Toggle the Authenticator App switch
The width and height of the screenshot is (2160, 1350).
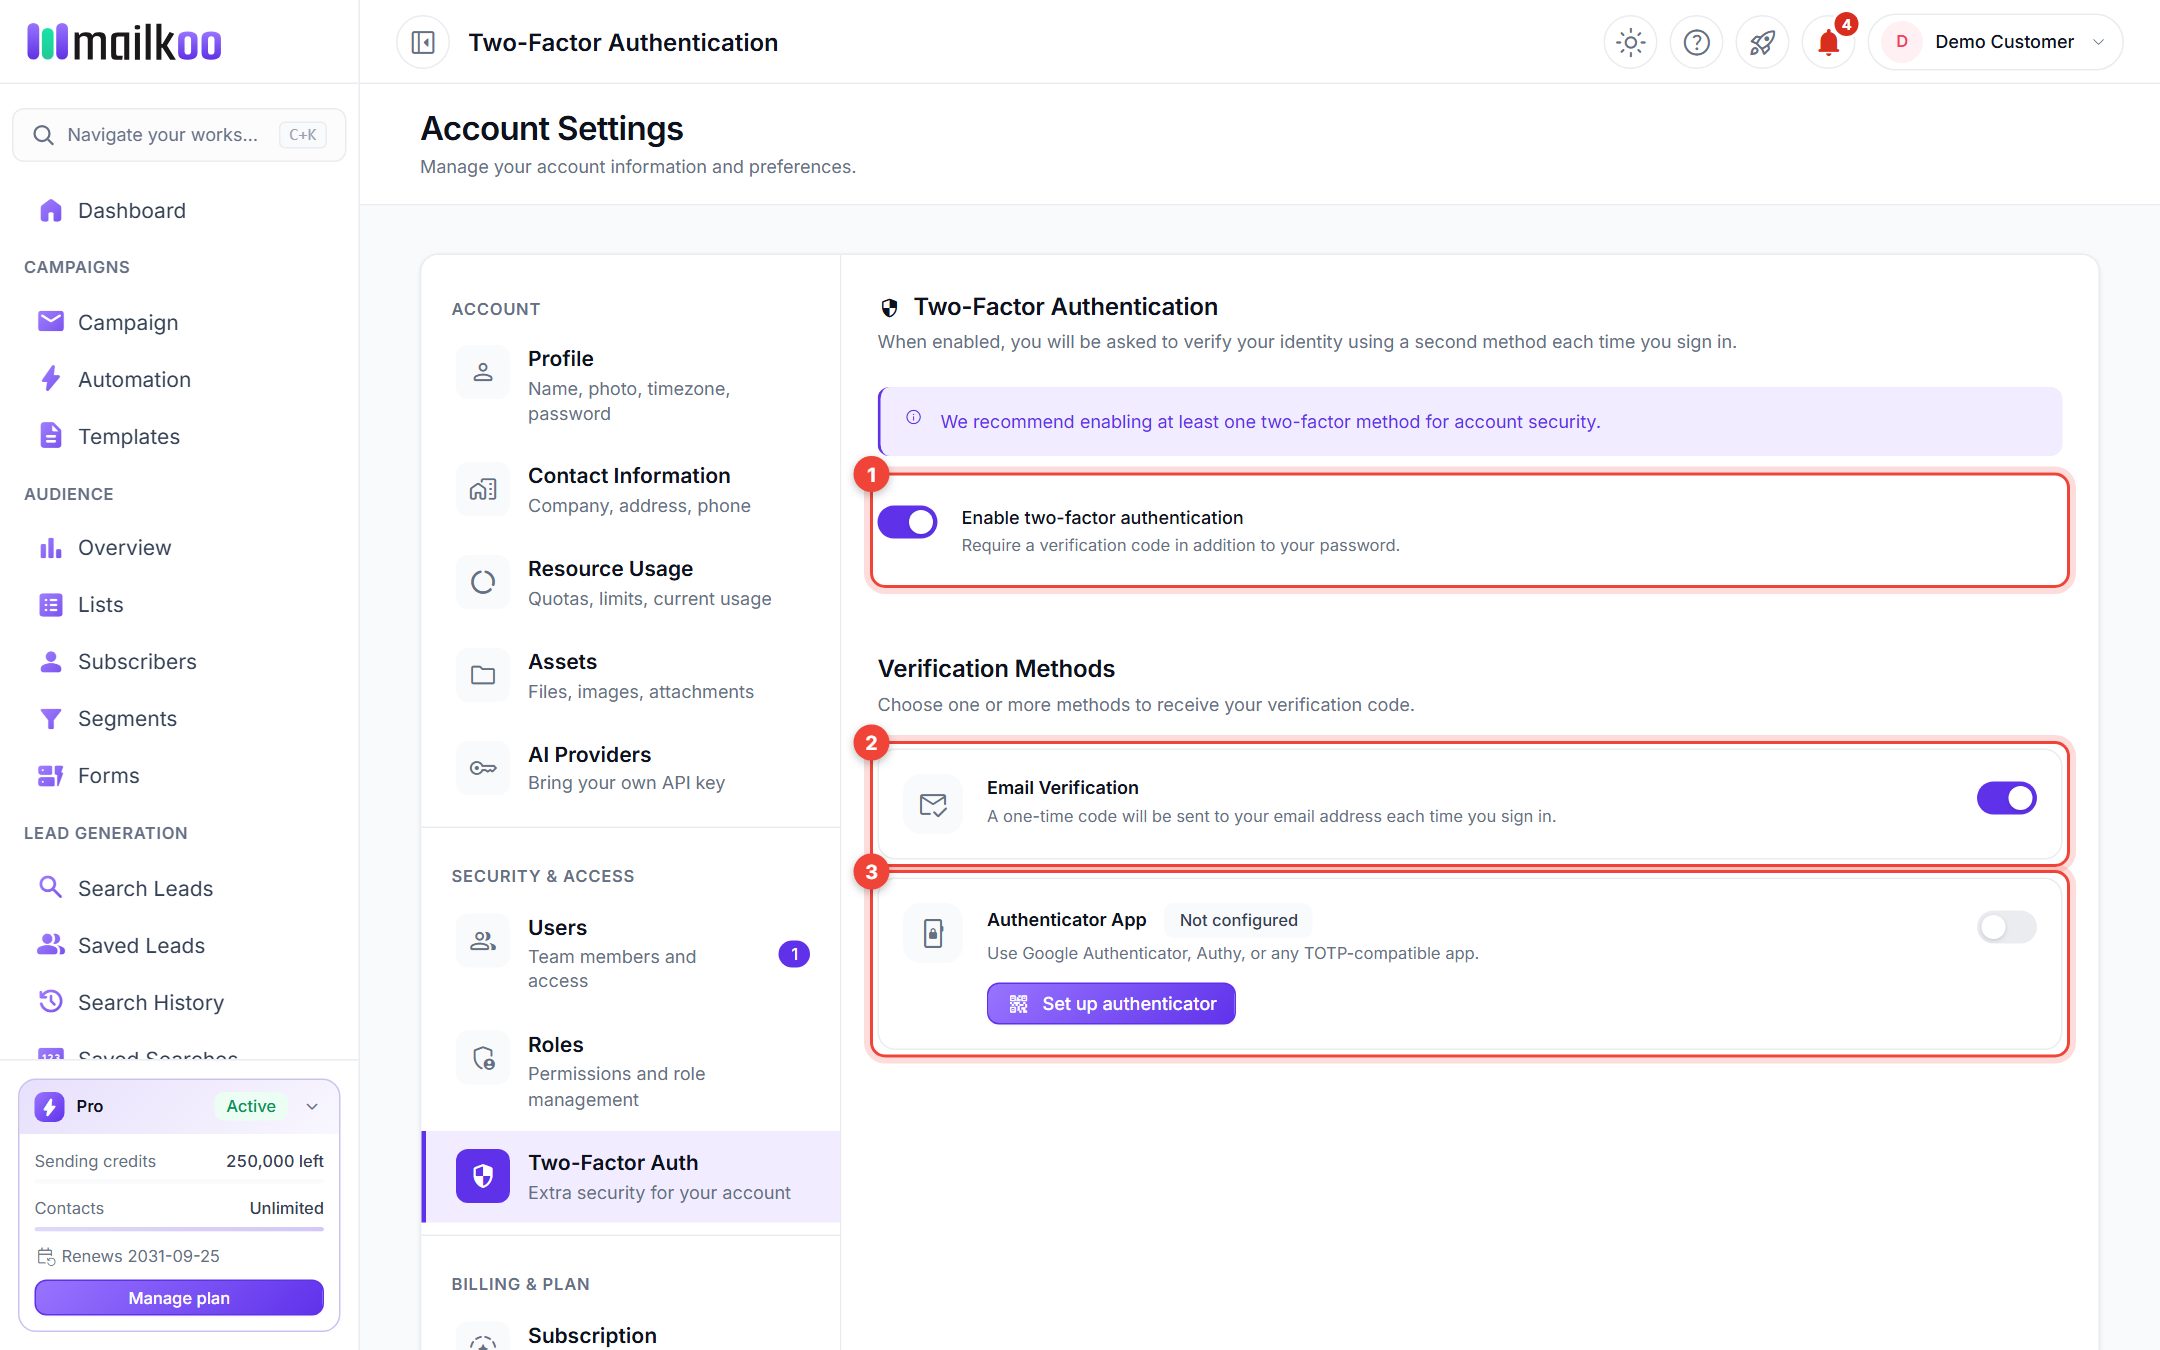[x=2006, y=927]
